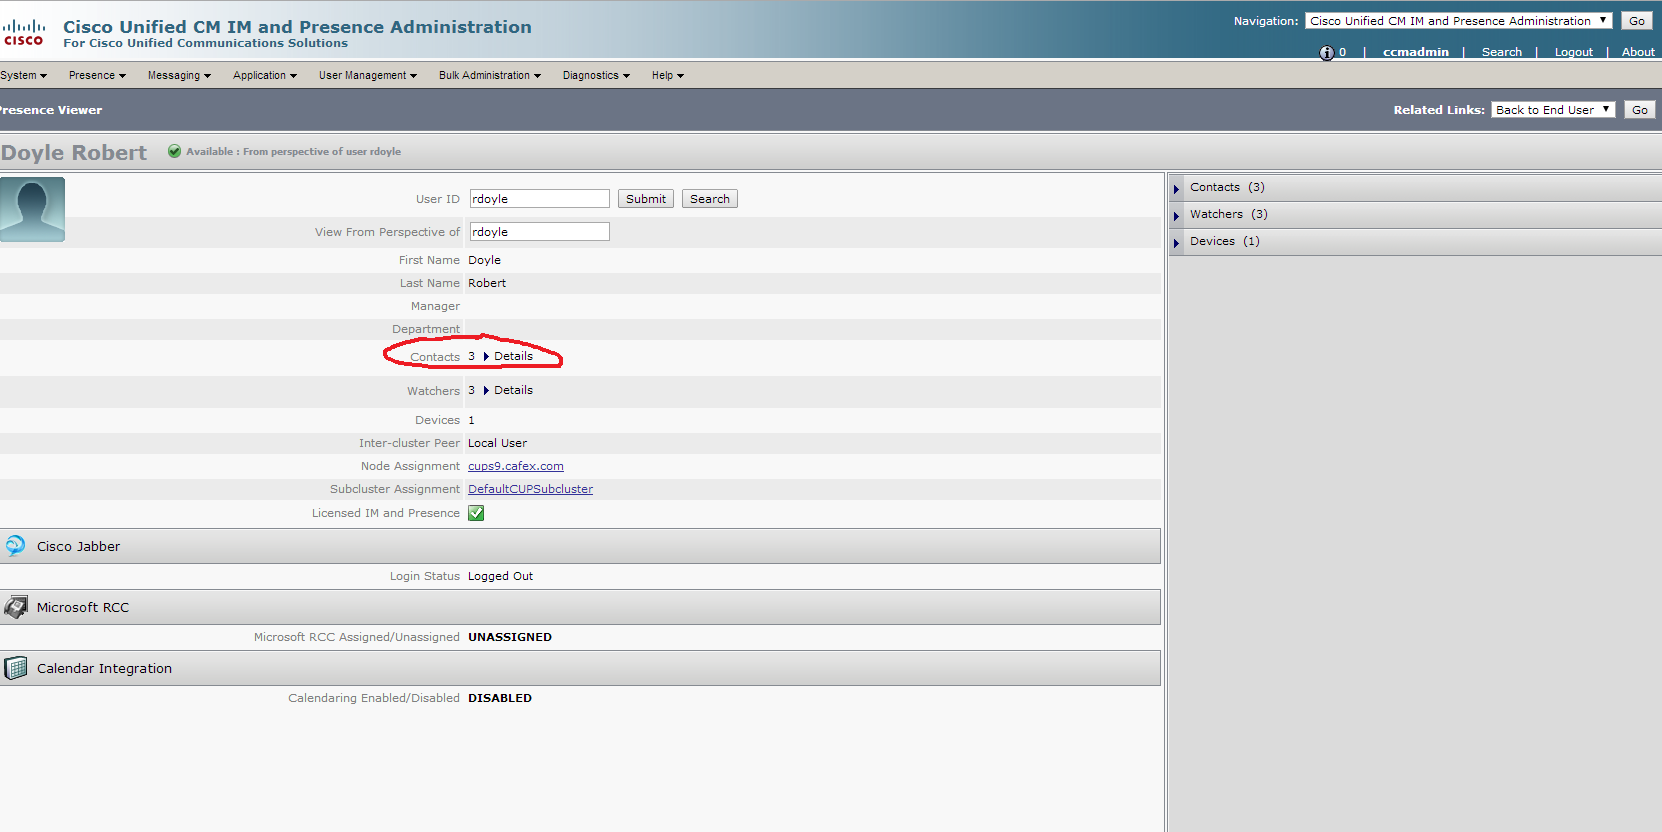Open the cups9.cafex.com node link
The width and height of the screenshot is (1662, 832).
[x=516, y=466]
